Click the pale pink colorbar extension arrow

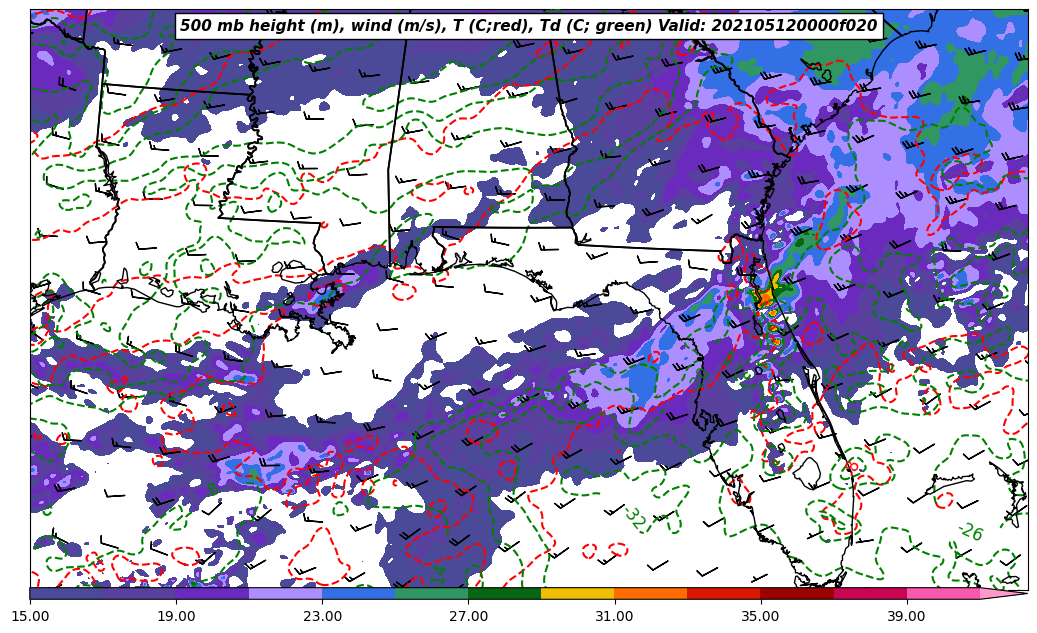click(x=1000, y=593)
